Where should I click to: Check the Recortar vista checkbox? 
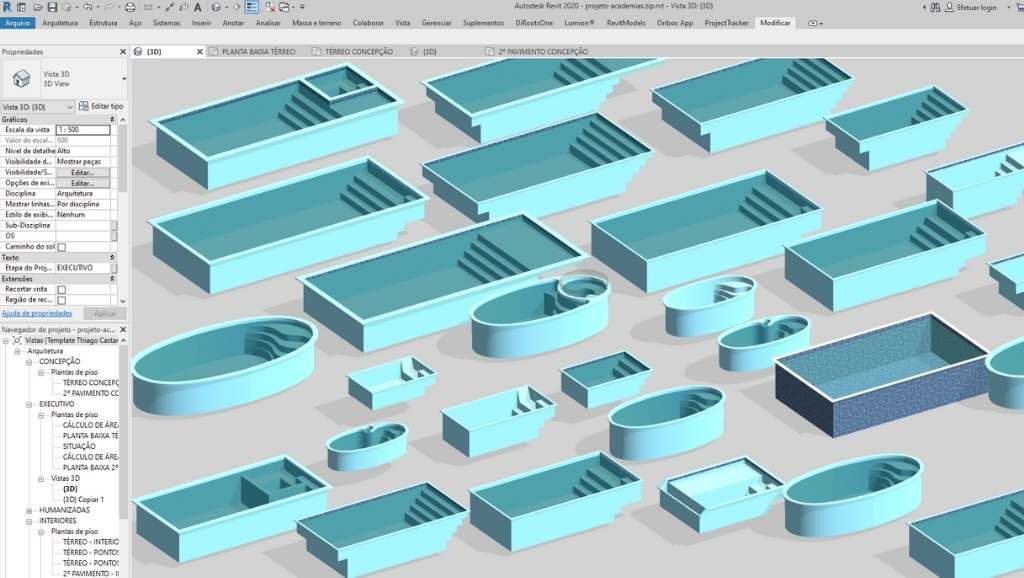pos(62,289)
